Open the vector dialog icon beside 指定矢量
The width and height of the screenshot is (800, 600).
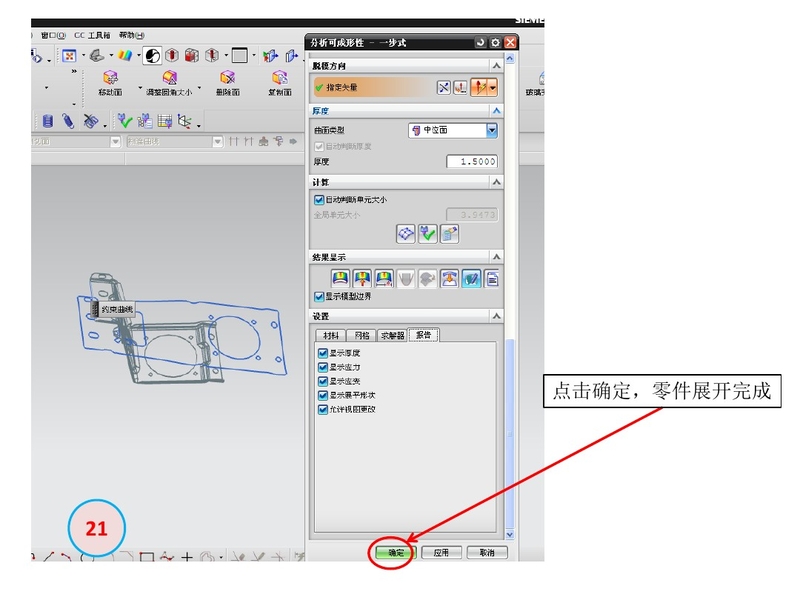tap(460, 88)
